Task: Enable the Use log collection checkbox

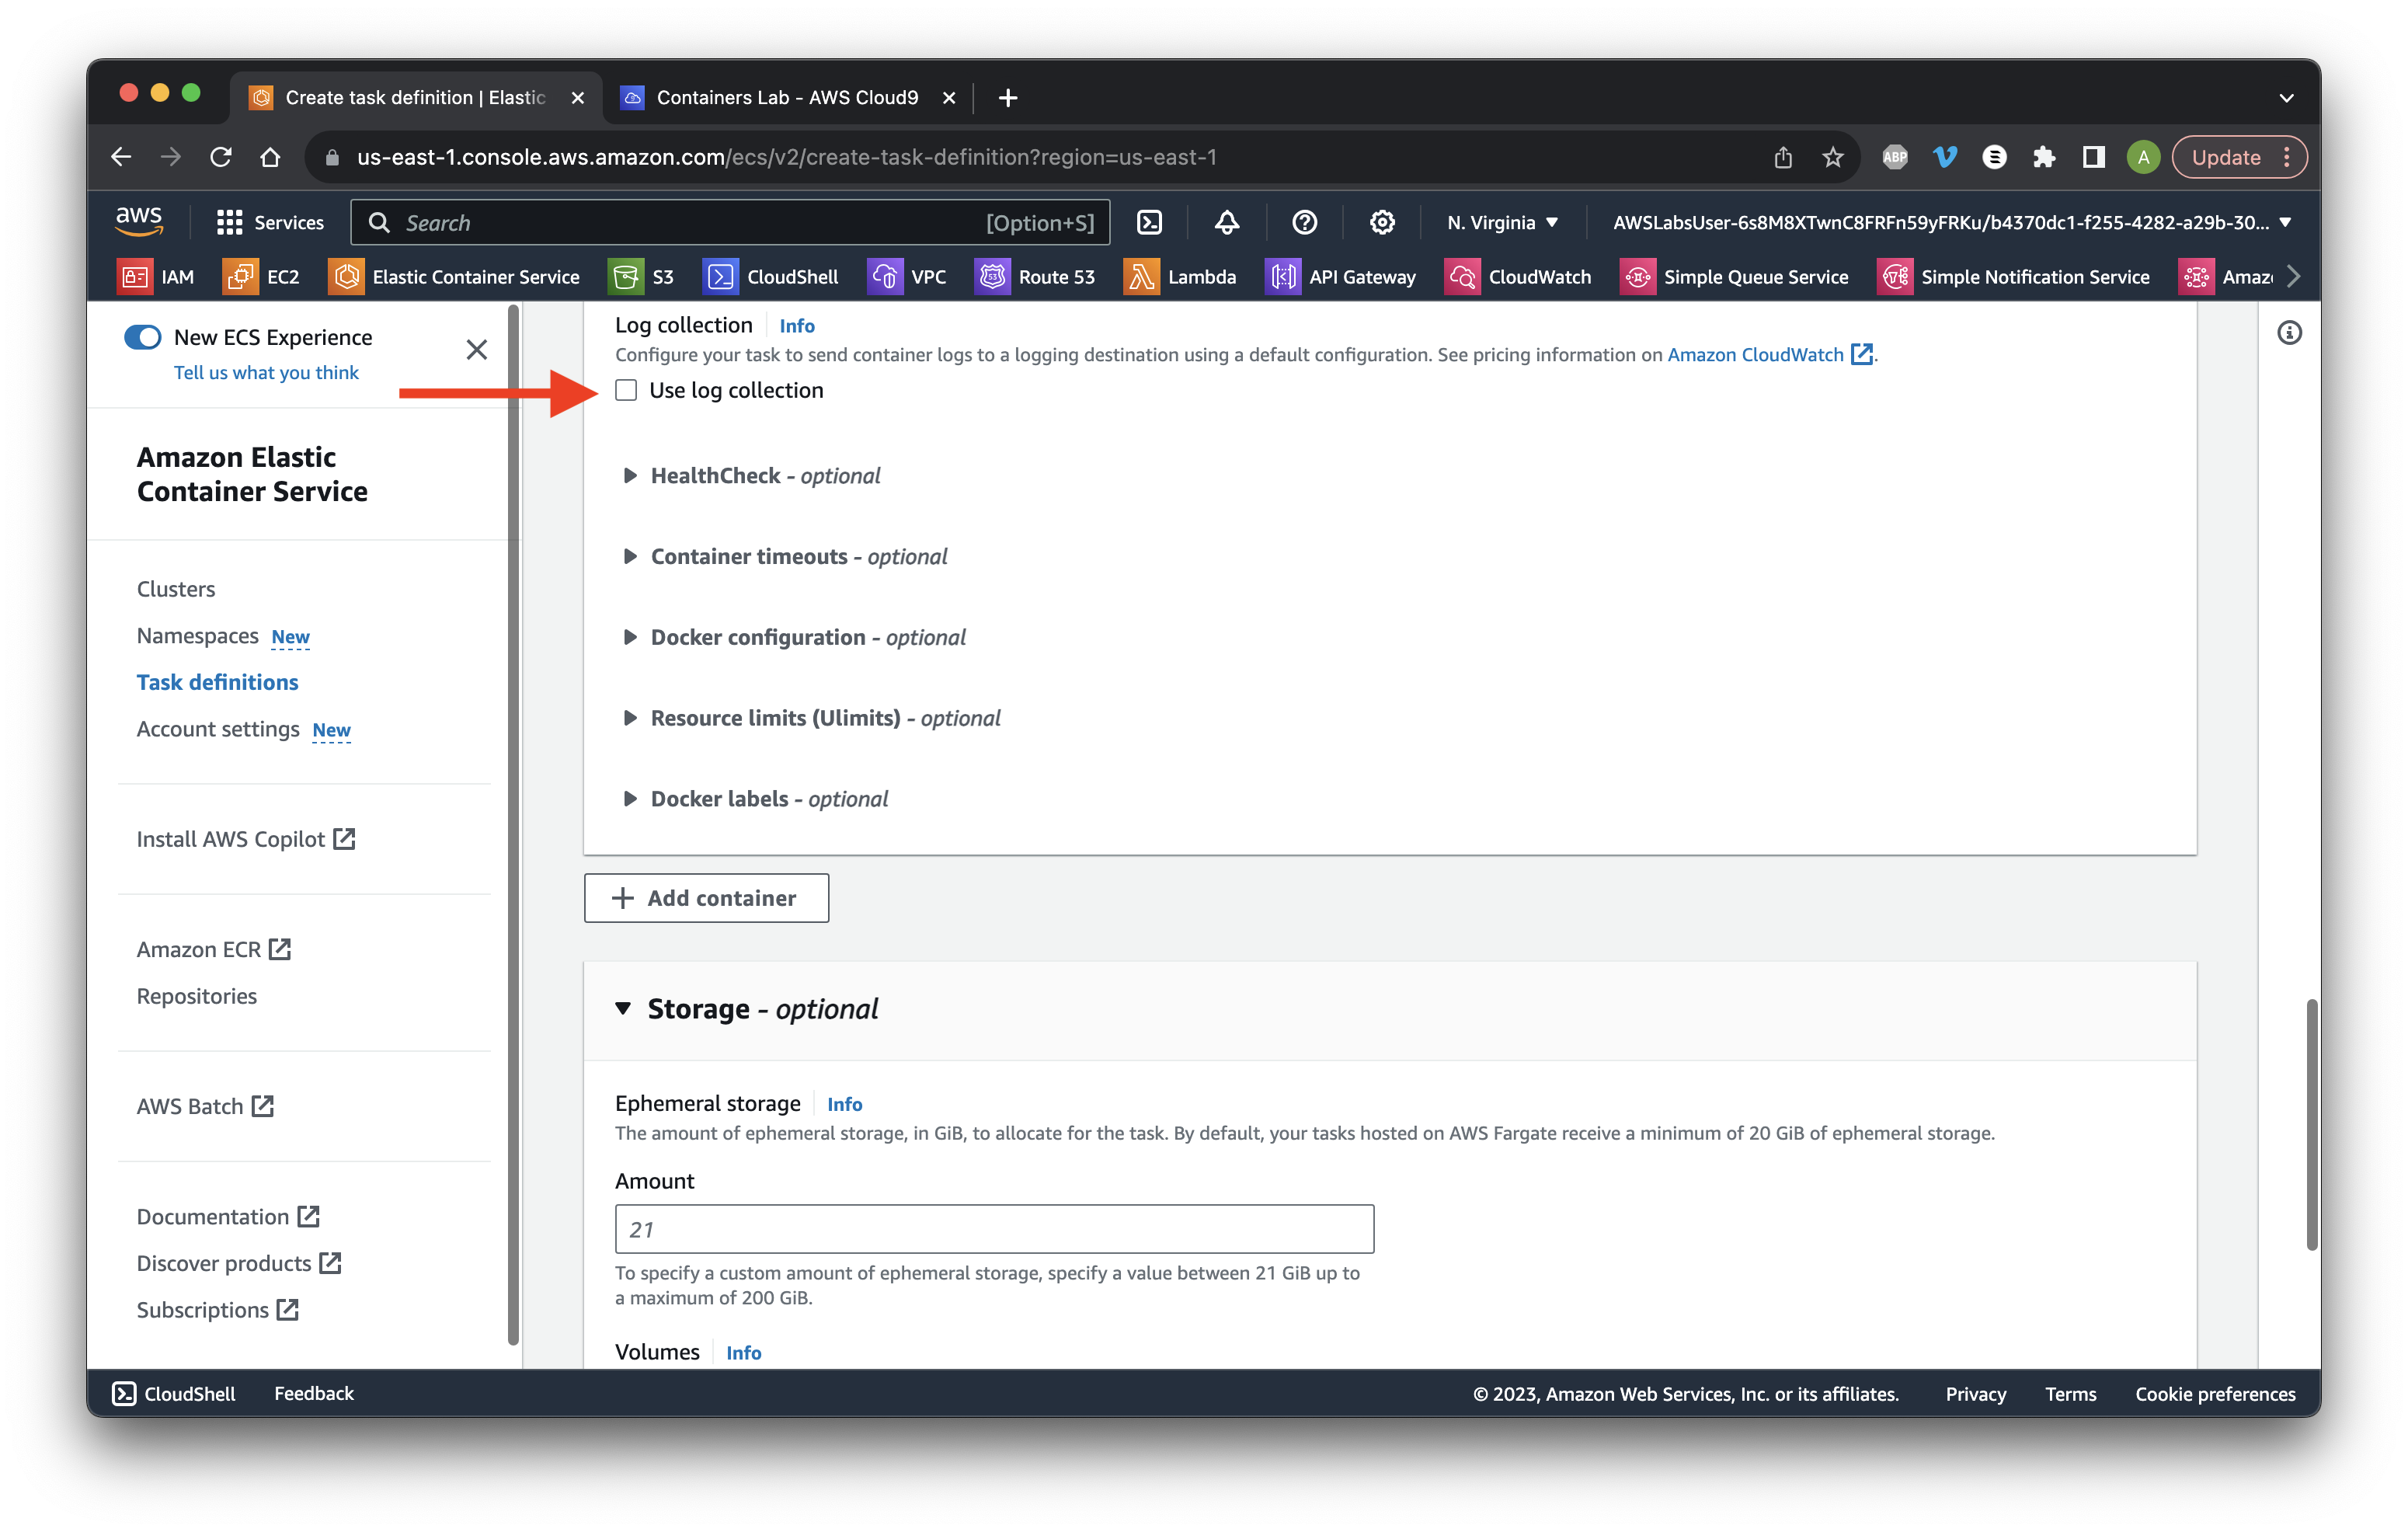Action: [x=626, y=390]
